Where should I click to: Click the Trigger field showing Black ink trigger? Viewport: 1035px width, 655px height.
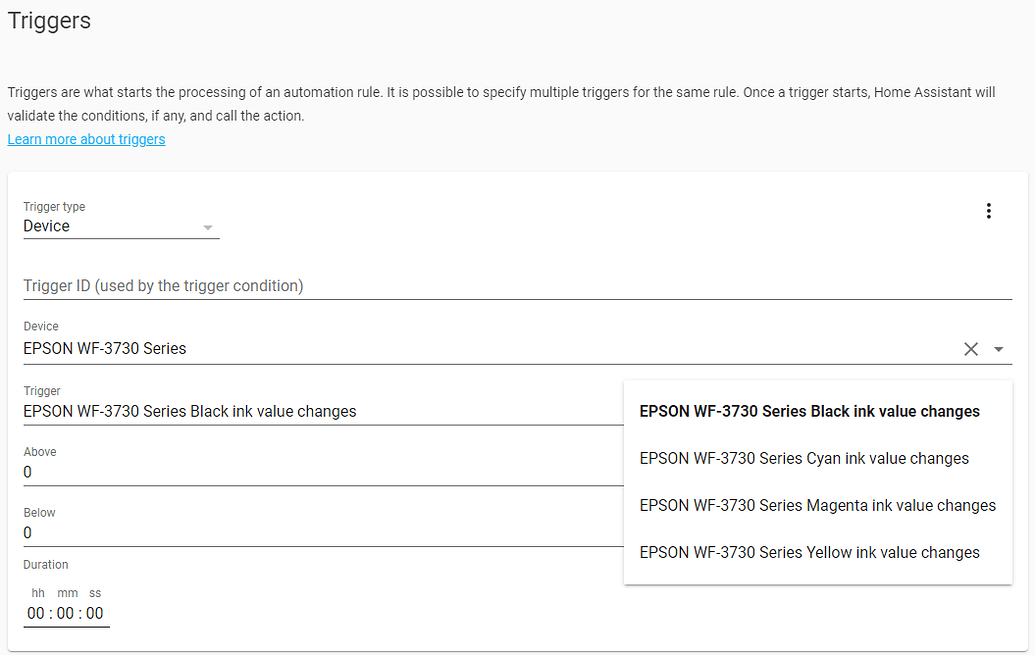click(x=300, y=411)
